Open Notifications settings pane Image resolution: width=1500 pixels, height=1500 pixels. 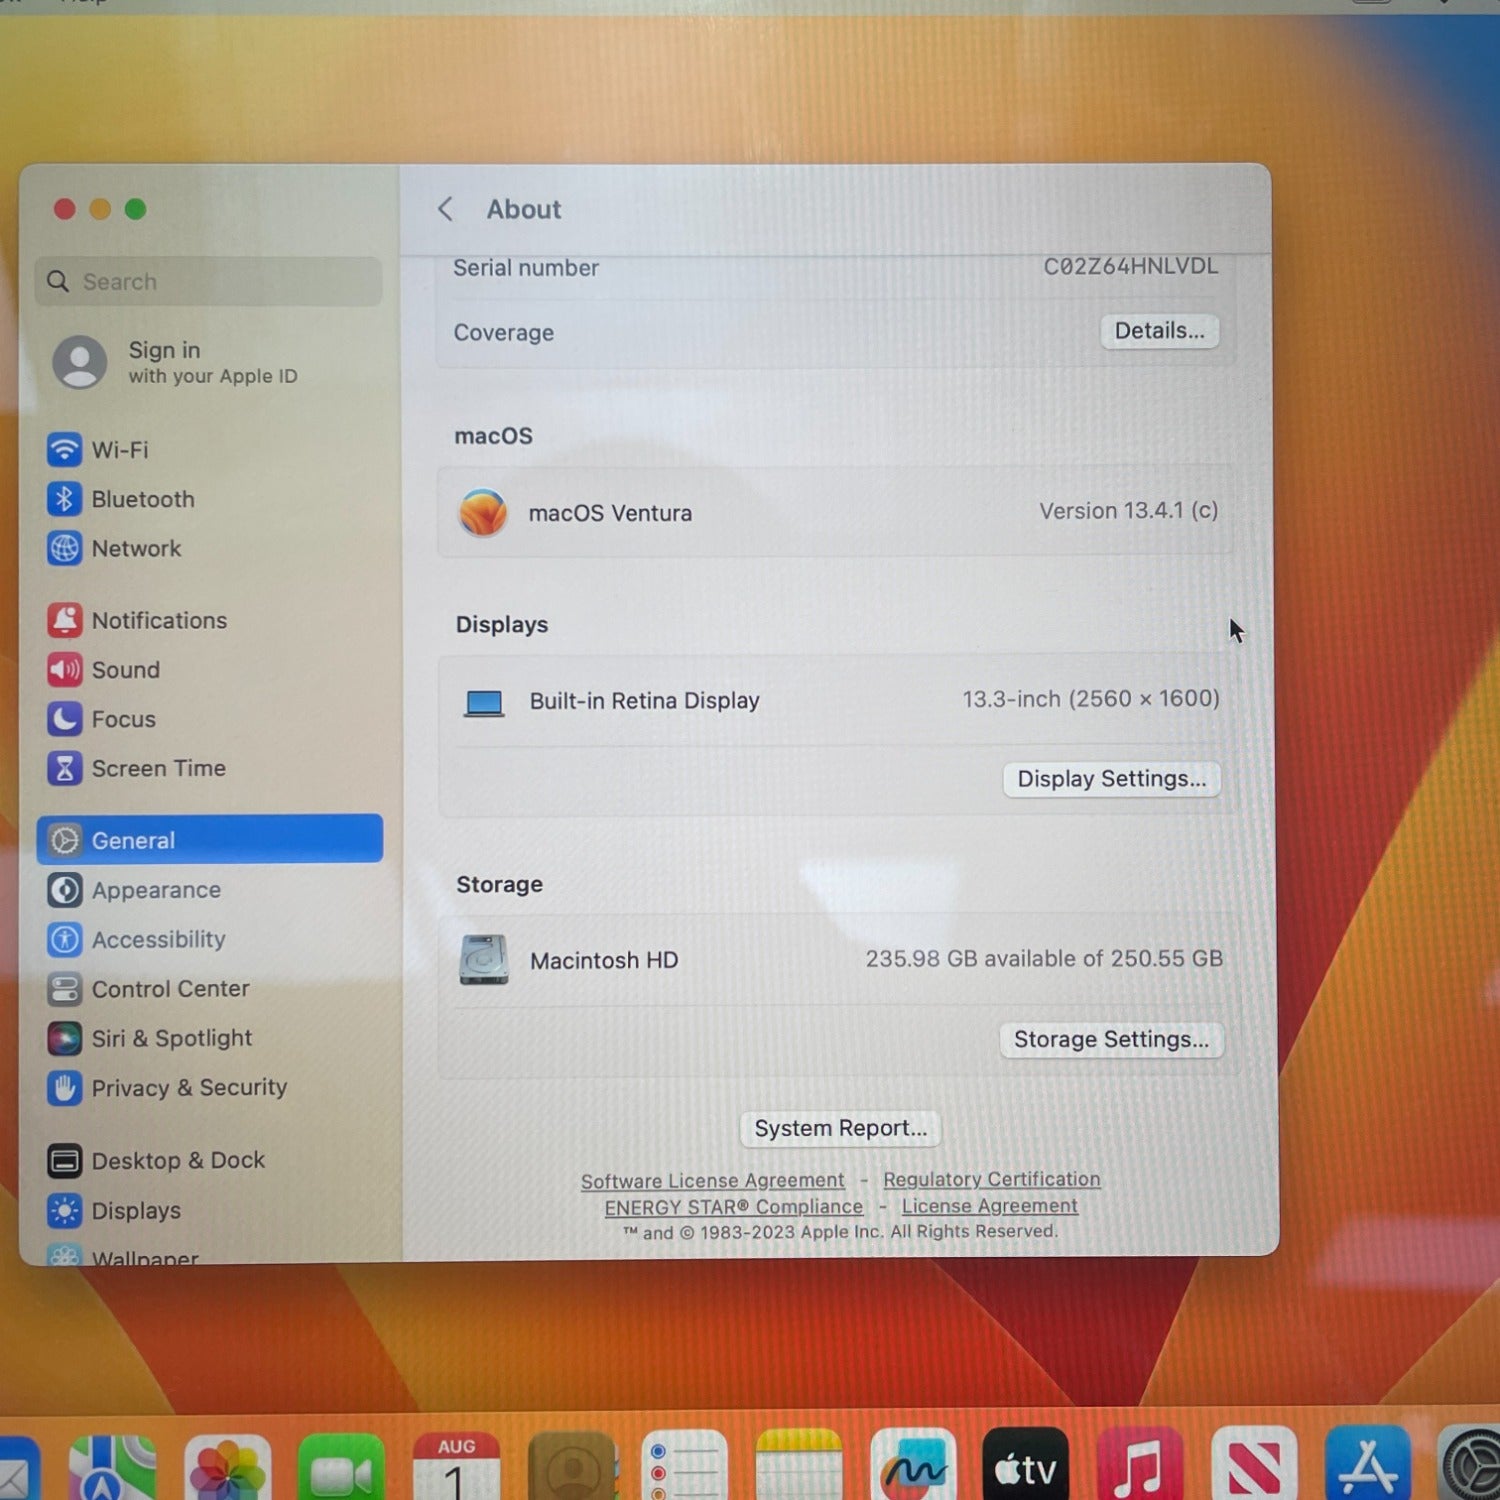pyautogui.click(x=209, y=620)
